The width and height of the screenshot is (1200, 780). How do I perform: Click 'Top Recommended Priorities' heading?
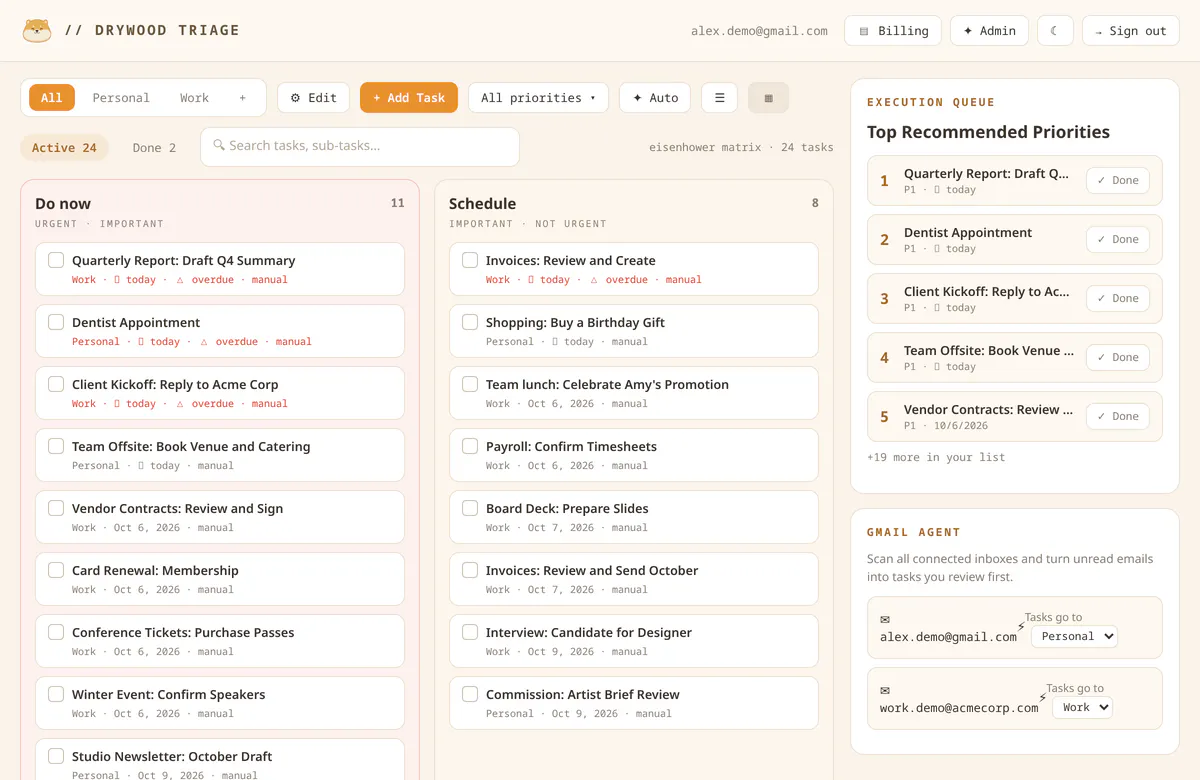(988, 132)
